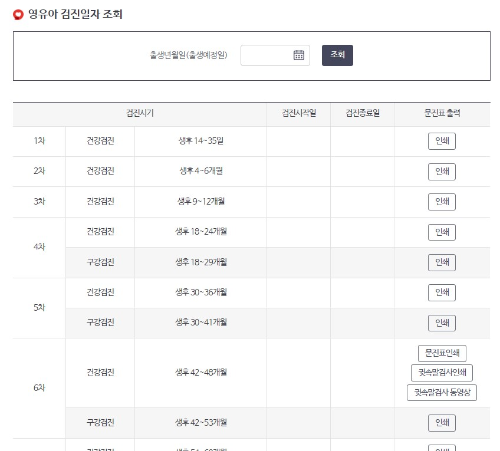The image size is (500, 451).
Task: Click the 생후 14~35일 cell text
Action: point(201,141)
